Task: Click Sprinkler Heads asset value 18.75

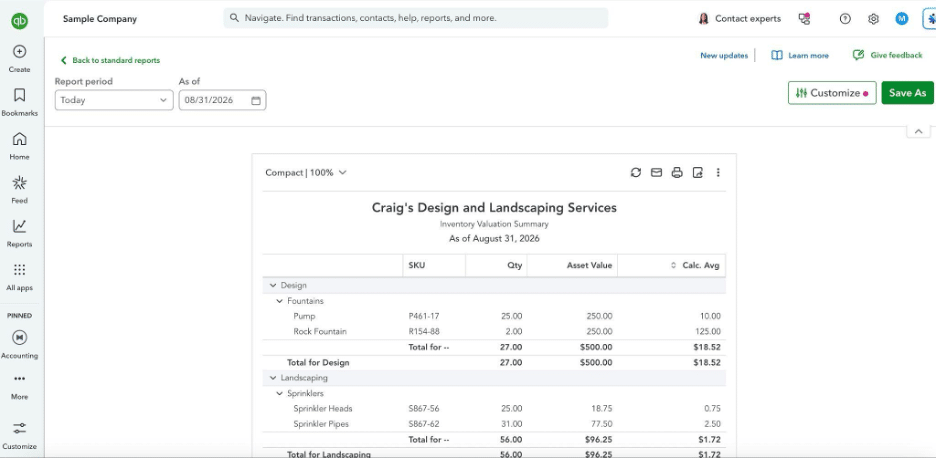Action: pyautogui.click(x=600, y=408)
